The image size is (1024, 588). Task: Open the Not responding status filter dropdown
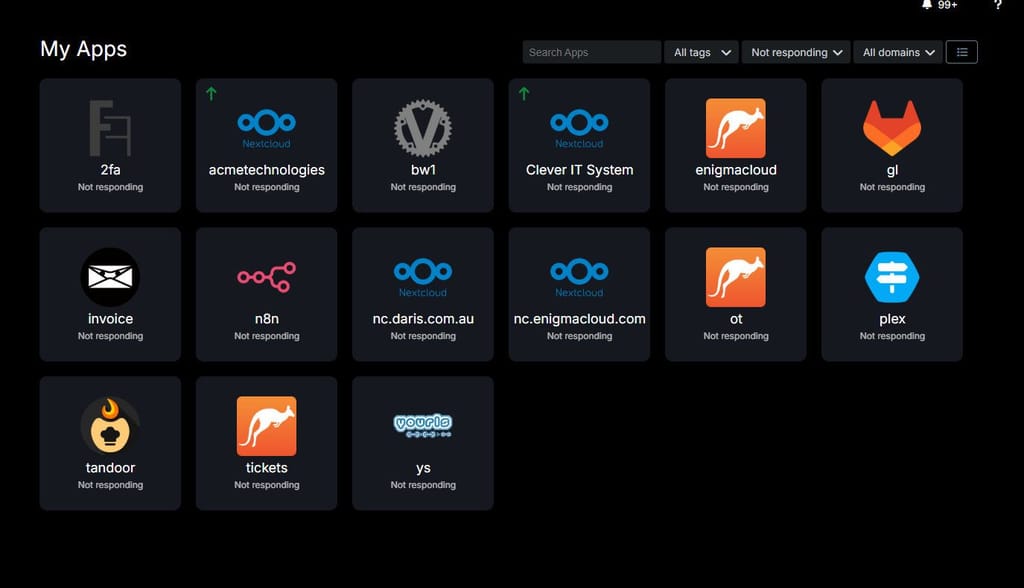point(795,52)
